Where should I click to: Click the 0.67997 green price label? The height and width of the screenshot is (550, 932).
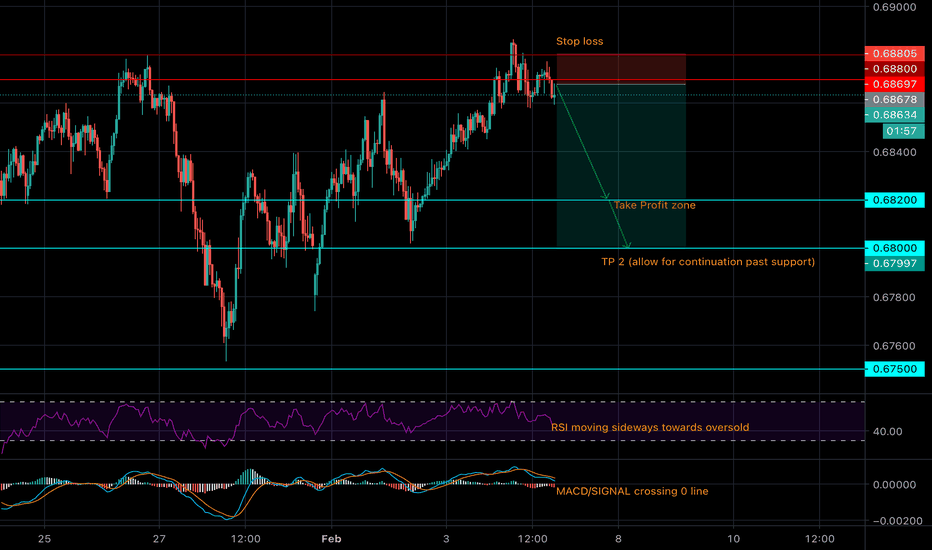[895, 263]
